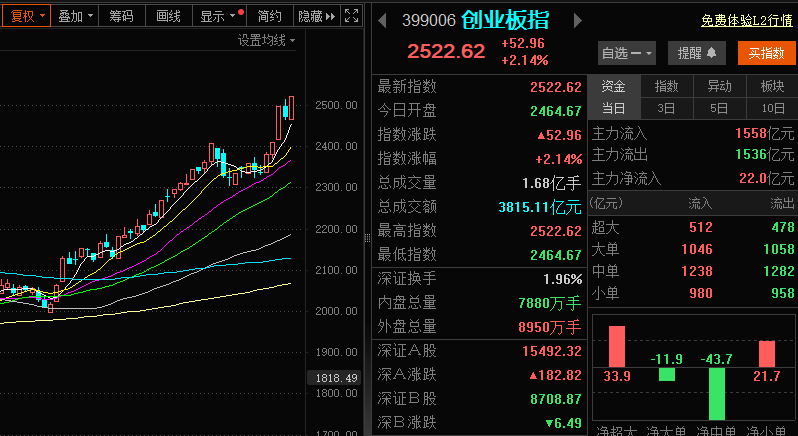Switch to the 指数 tab

click(x=666, y=86)
